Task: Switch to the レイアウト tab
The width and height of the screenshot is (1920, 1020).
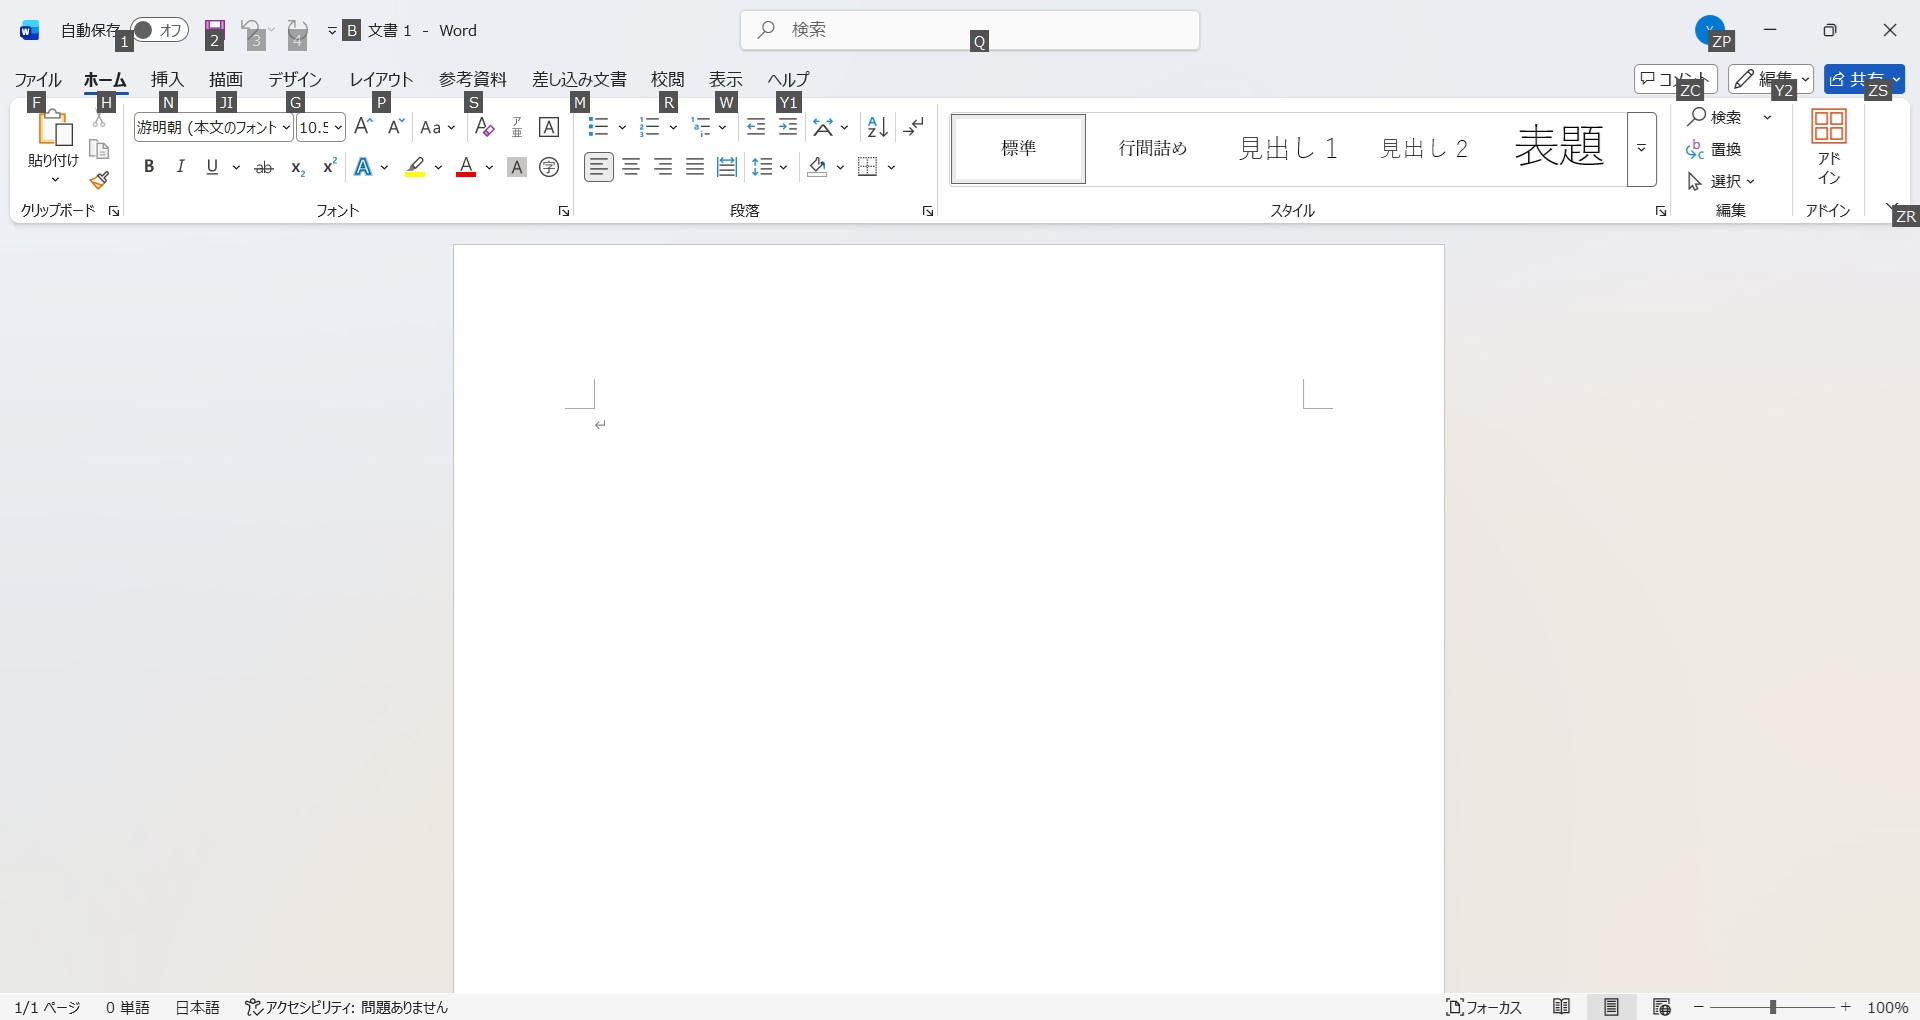Action: (381, 79)
